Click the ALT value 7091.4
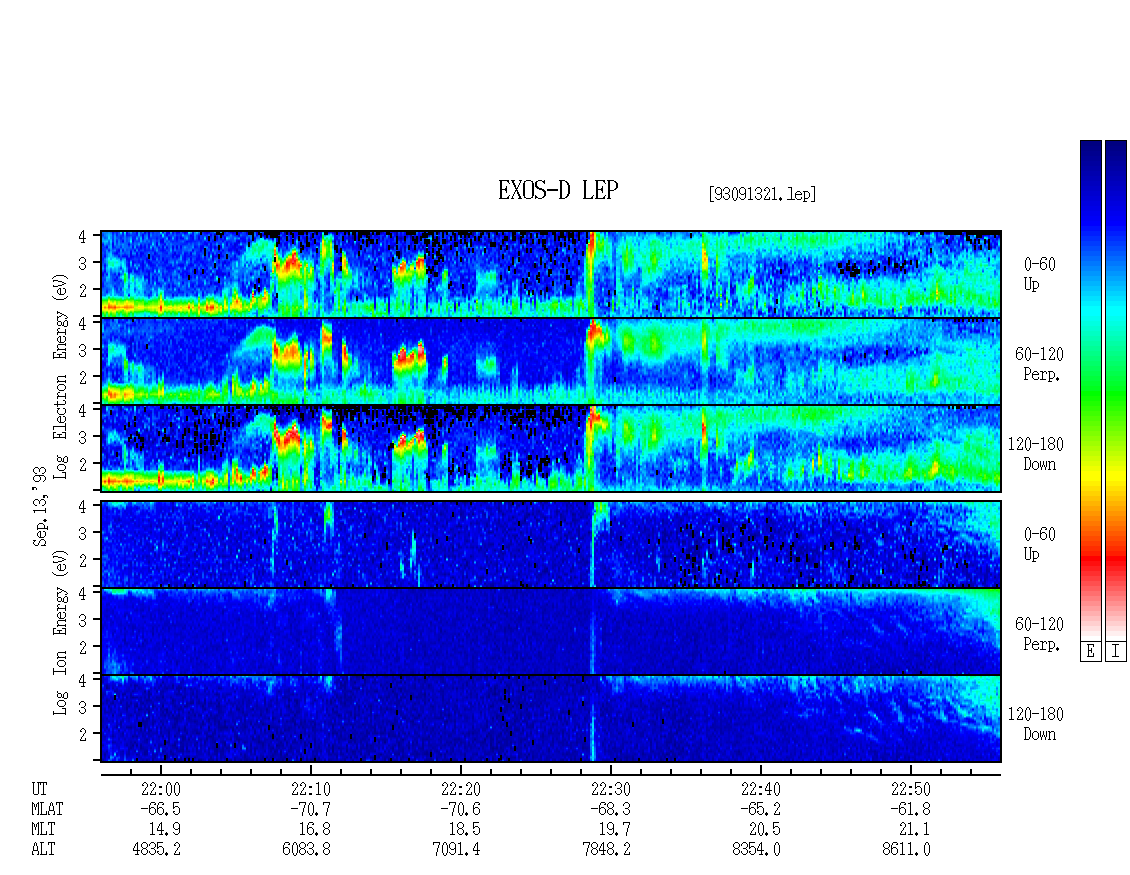Screen dimensions: 1130x875 click(x=456, y=850)
